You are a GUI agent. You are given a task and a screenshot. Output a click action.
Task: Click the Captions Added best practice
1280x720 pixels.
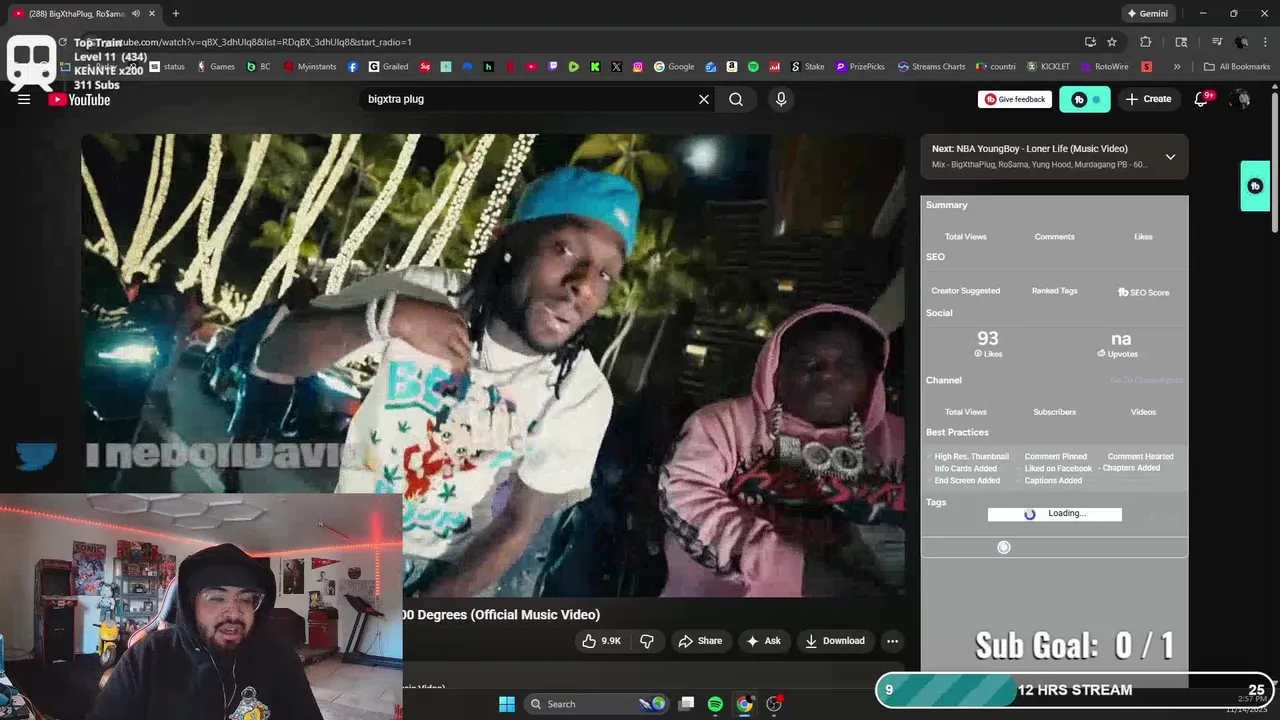click(x=1053, y=480)
